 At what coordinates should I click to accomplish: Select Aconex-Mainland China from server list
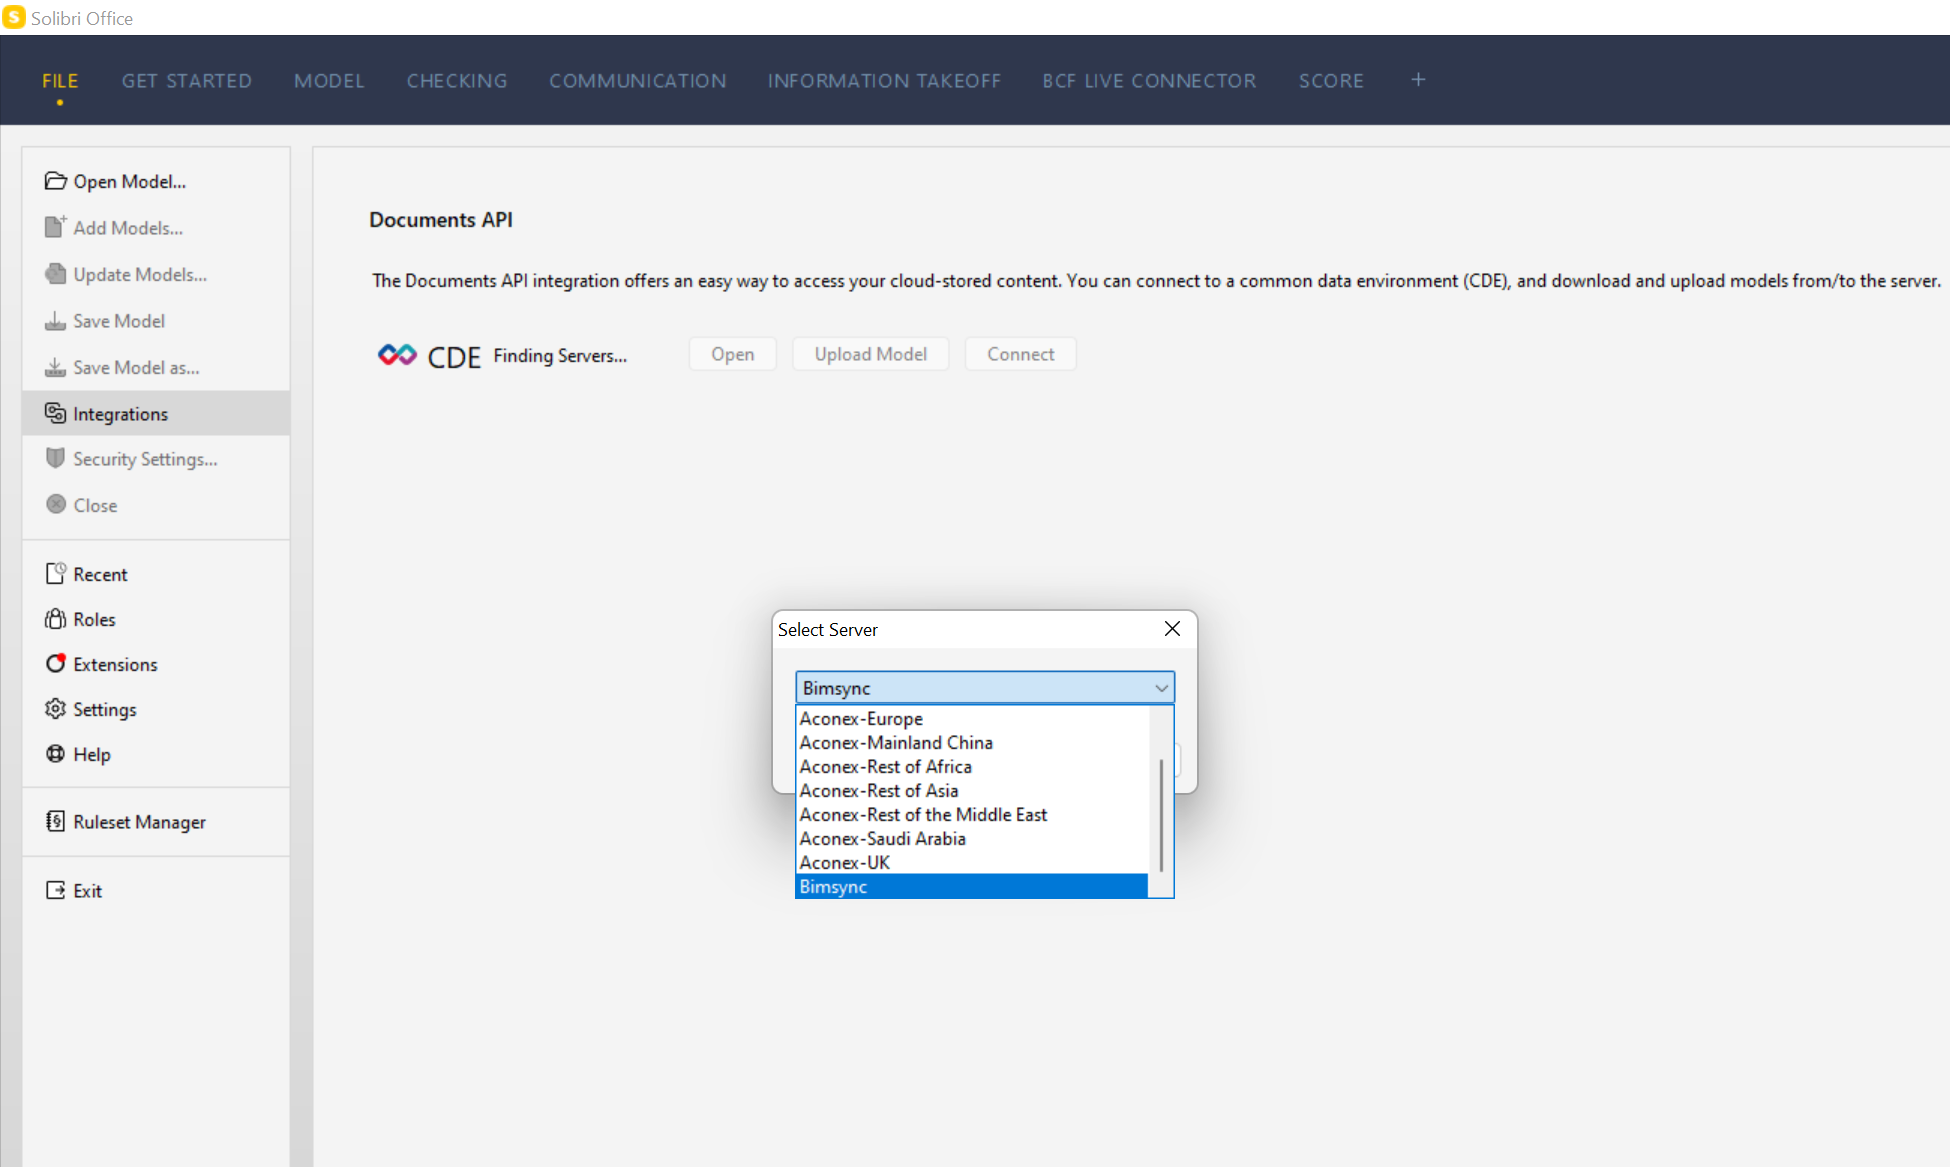pyautogui.click(x=972, y=742)
